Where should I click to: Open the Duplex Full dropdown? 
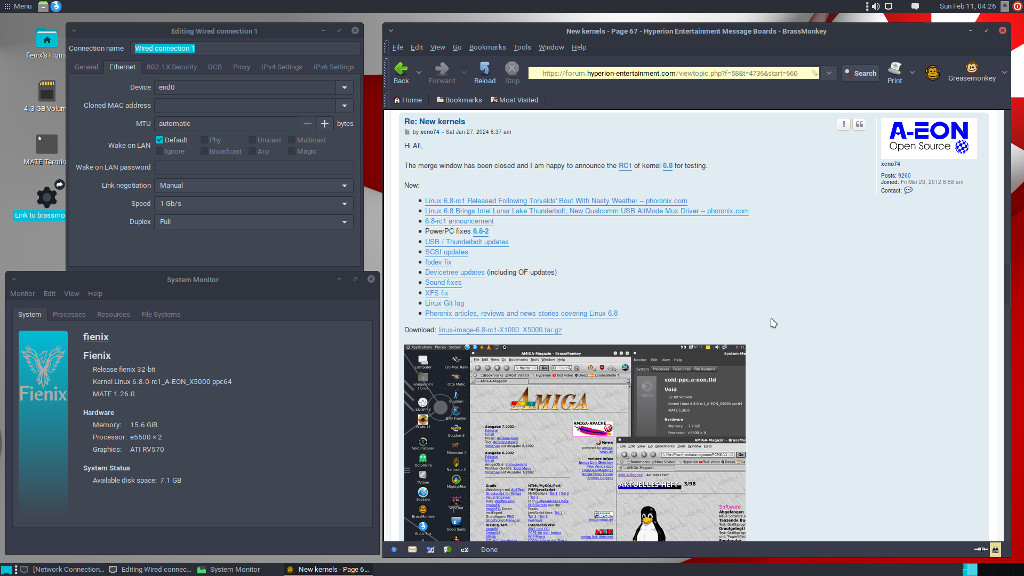(254, 221)
